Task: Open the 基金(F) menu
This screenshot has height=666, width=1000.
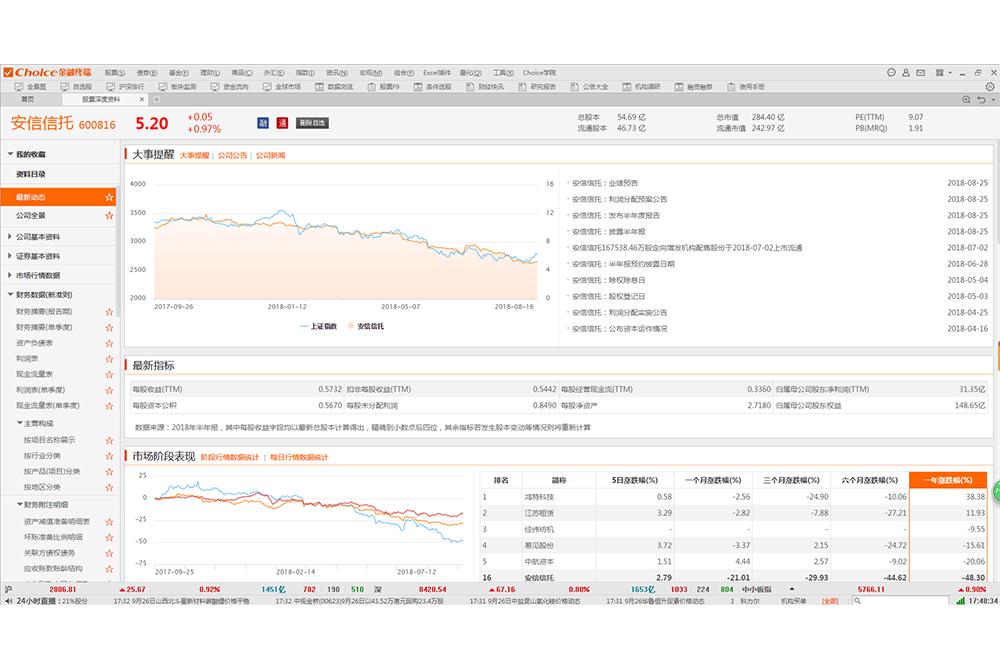Action: tap(179, 73)
